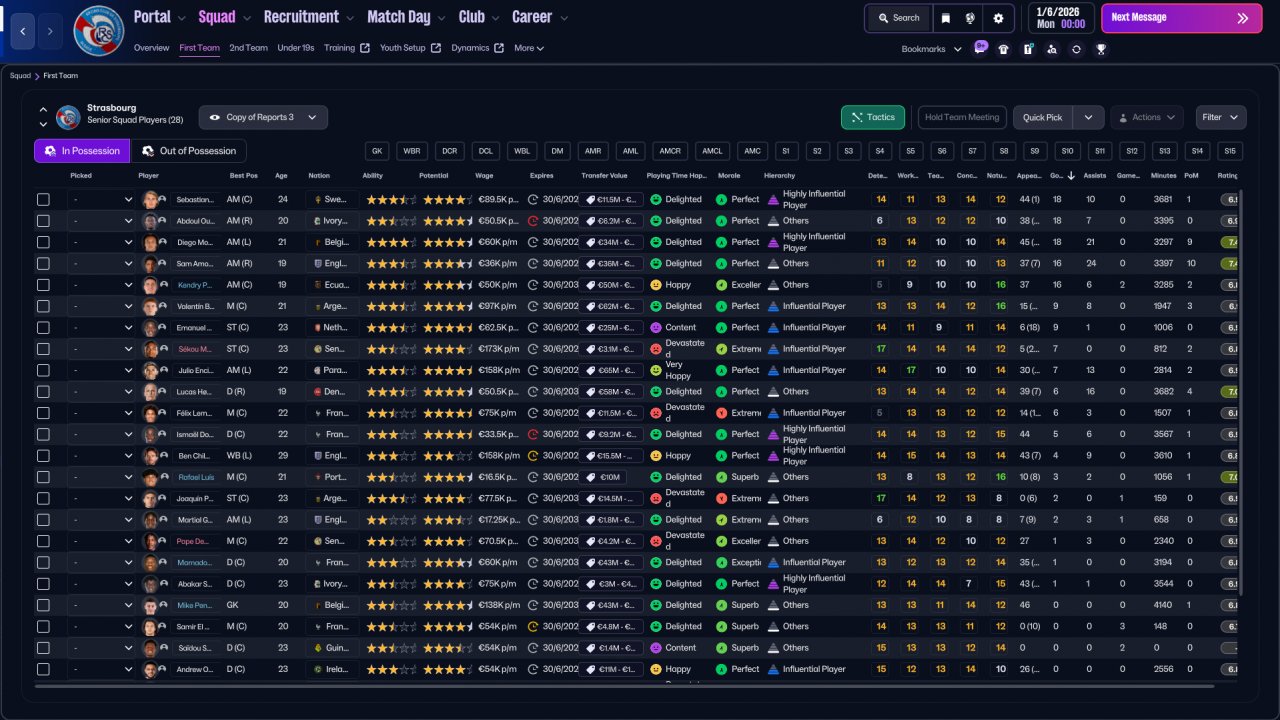1280x720 pixels.
Task: Go forward using the right navigation arrow
Action: (x=50, y=31)
